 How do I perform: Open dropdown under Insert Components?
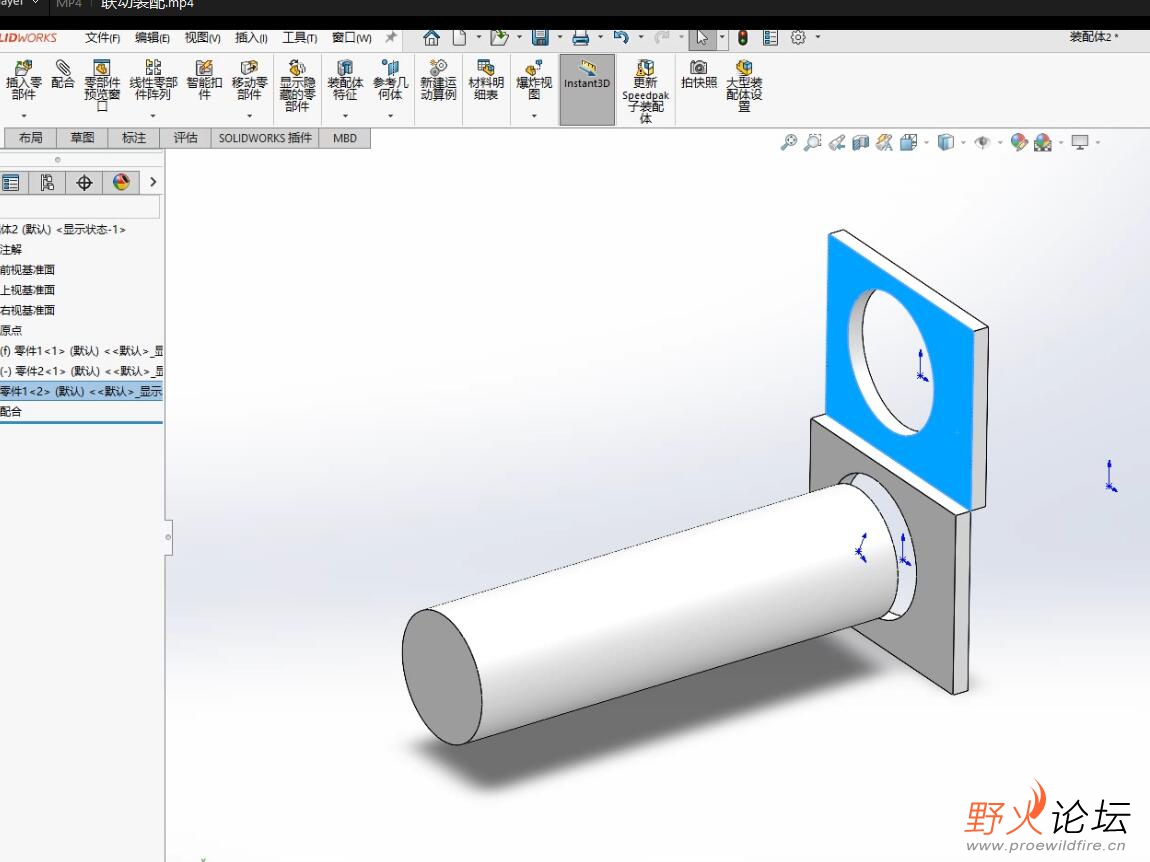coord(23,116)
